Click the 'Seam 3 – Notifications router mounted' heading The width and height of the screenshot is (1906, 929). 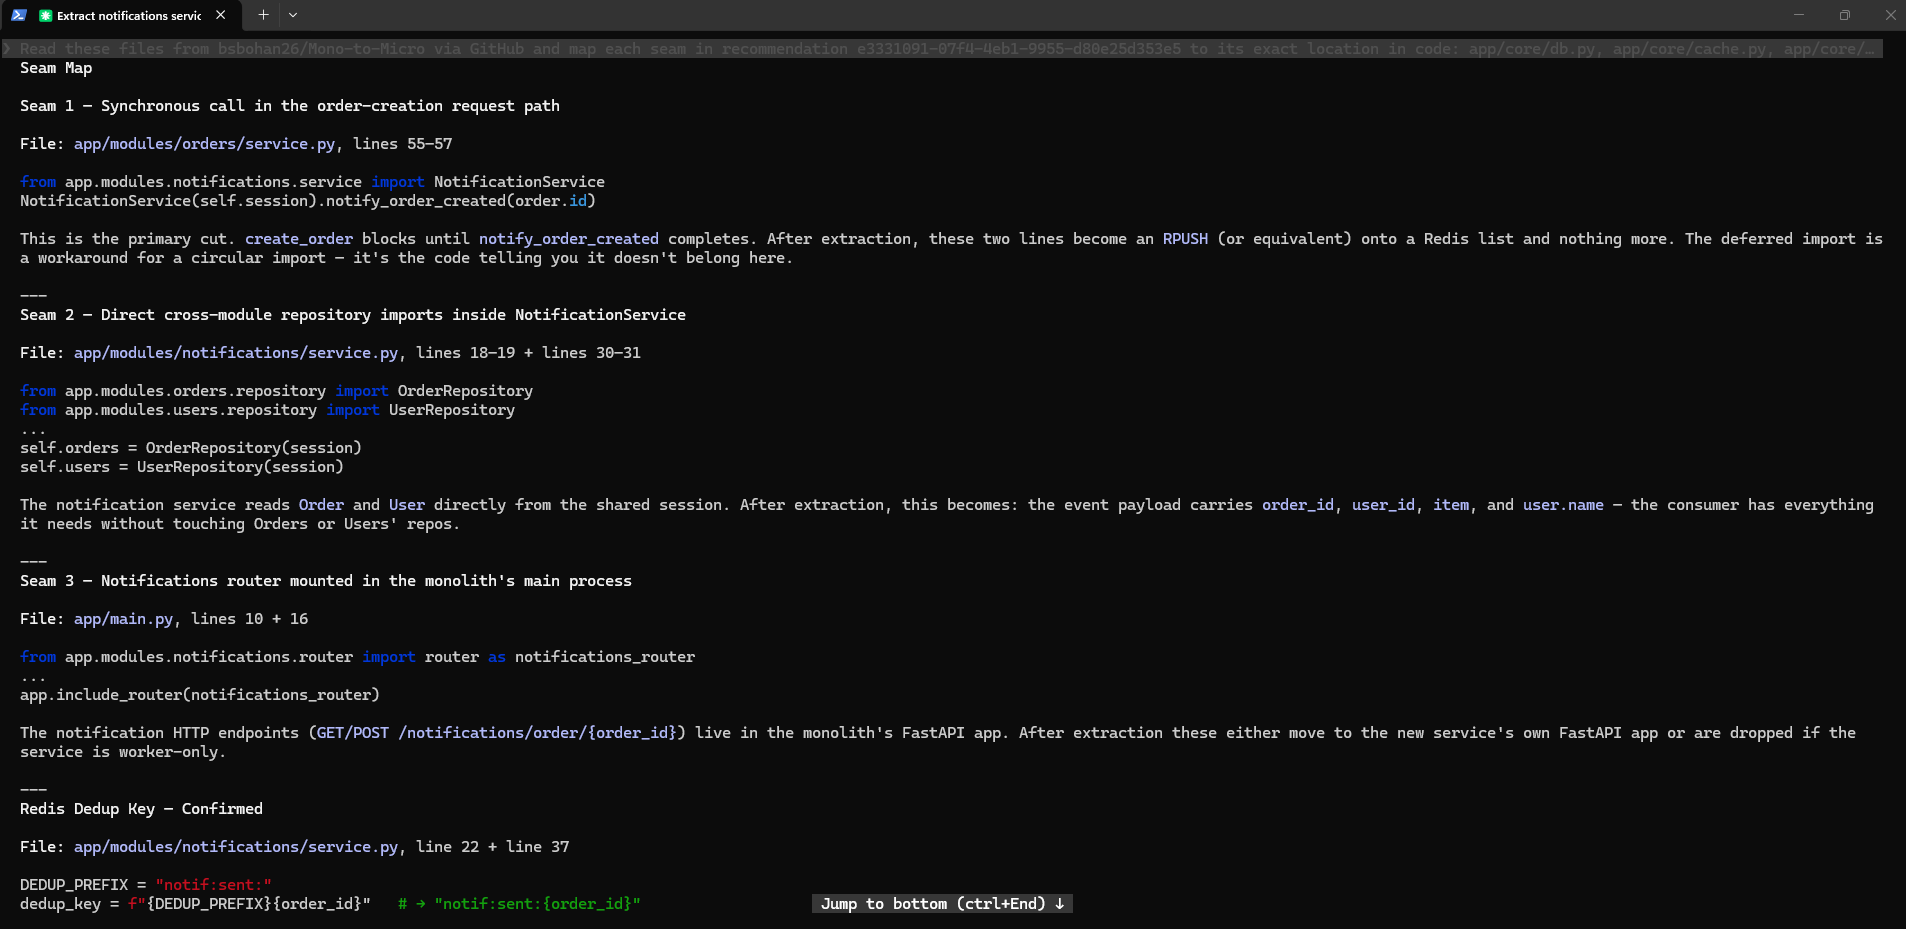pos(326,581)
